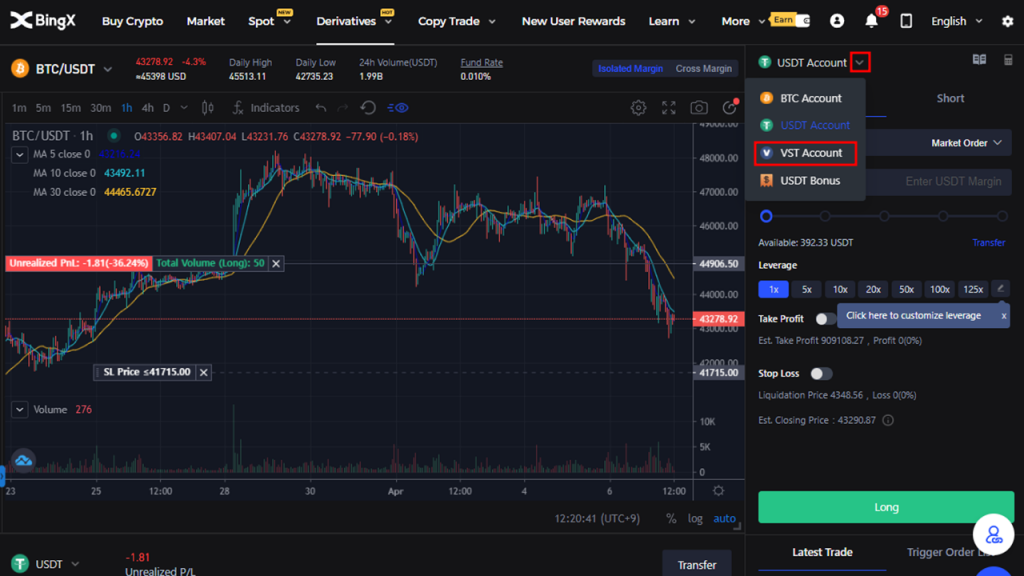The width and height of the screenshot is (1024, 576).
Task: Click the mobile app download icon
Action: click(906, 21)
